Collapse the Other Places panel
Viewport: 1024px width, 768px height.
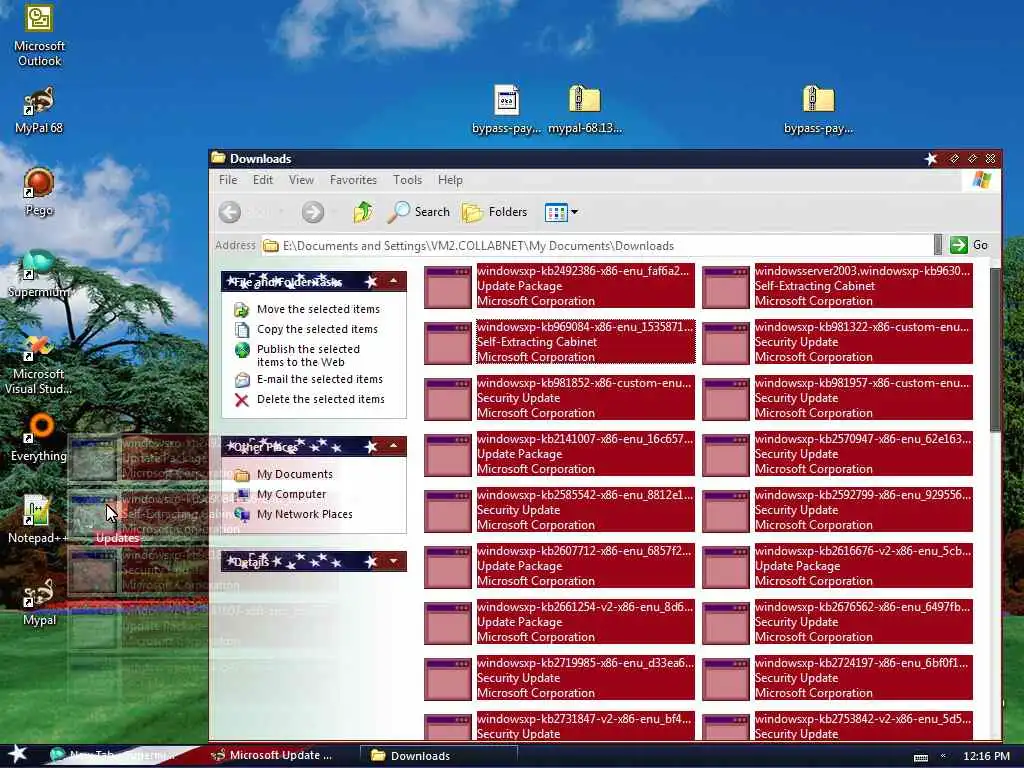[394, 446]
